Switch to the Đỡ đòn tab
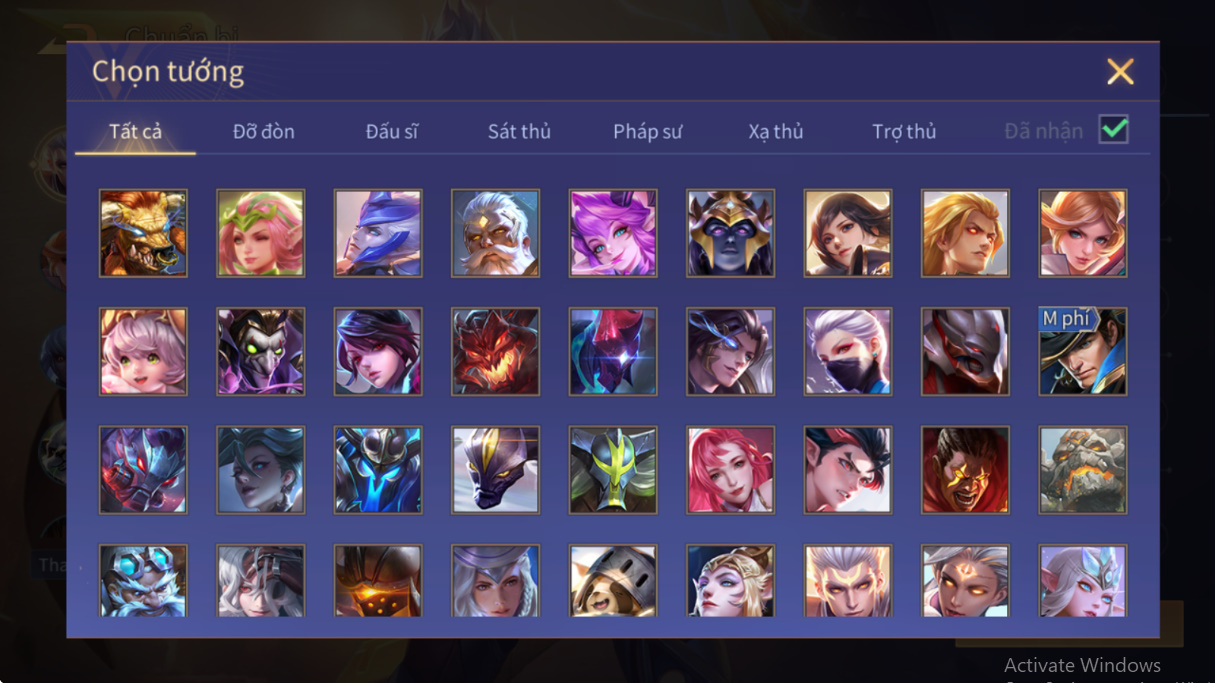Screen dimensions: 1215x683 264,131
